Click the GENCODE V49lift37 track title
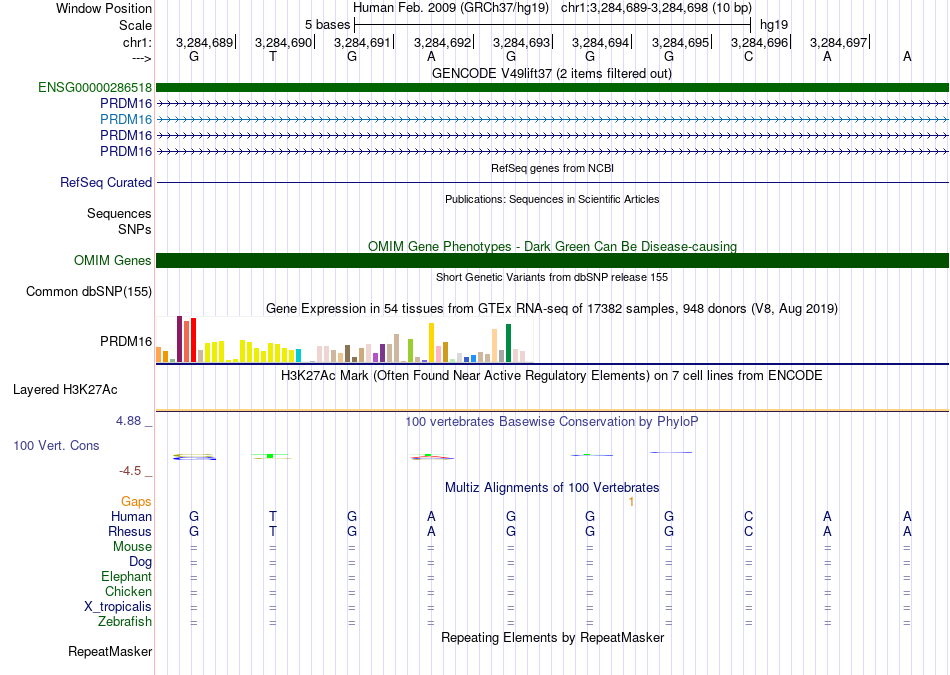 tap(552, 73)
